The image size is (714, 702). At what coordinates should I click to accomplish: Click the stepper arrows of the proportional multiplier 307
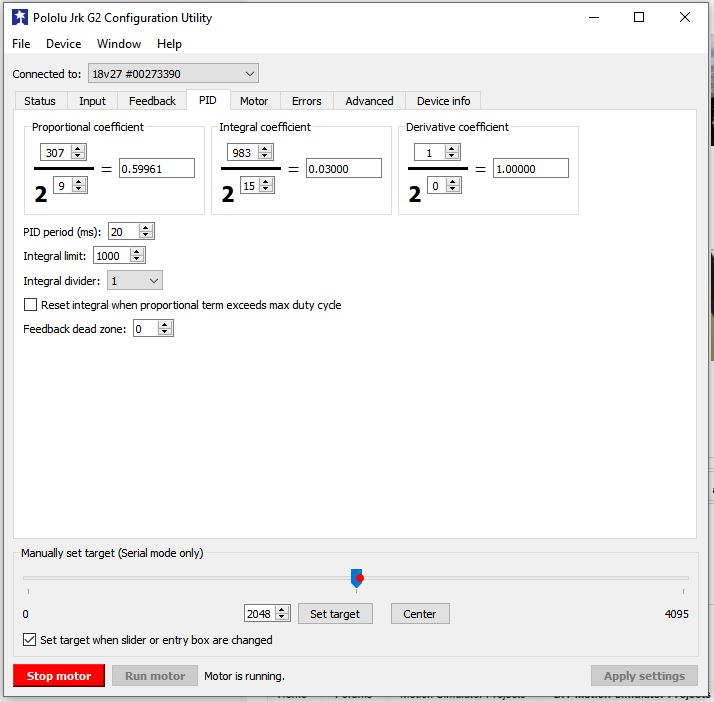tap(78, 153)
